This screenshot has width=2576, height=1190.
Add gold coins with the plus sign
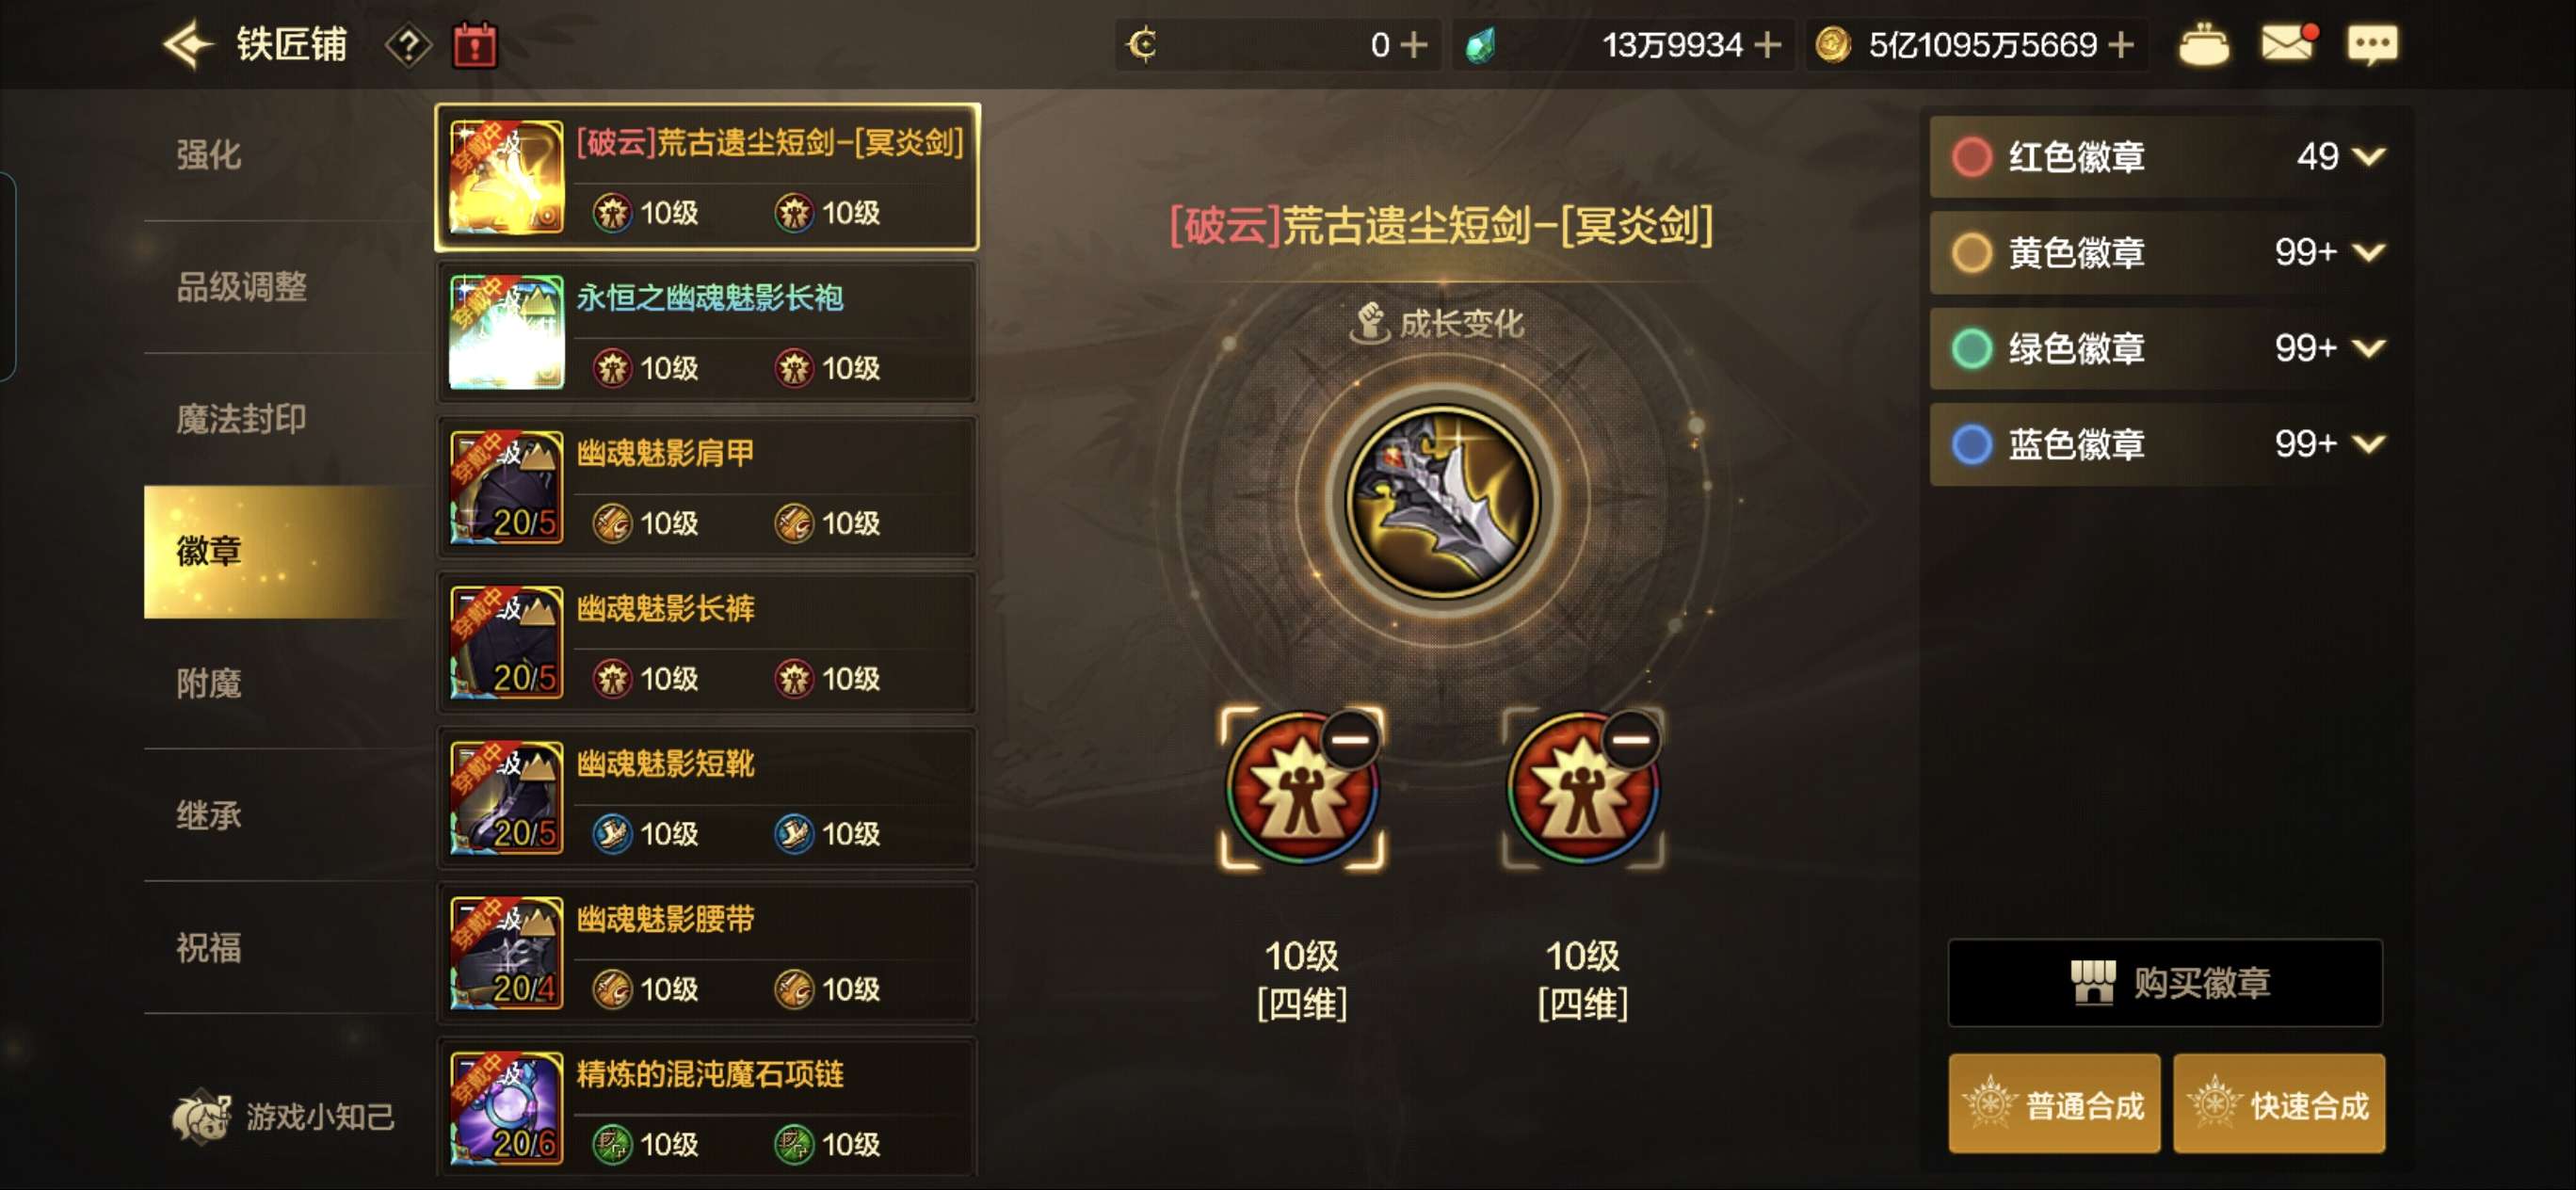2120,45
